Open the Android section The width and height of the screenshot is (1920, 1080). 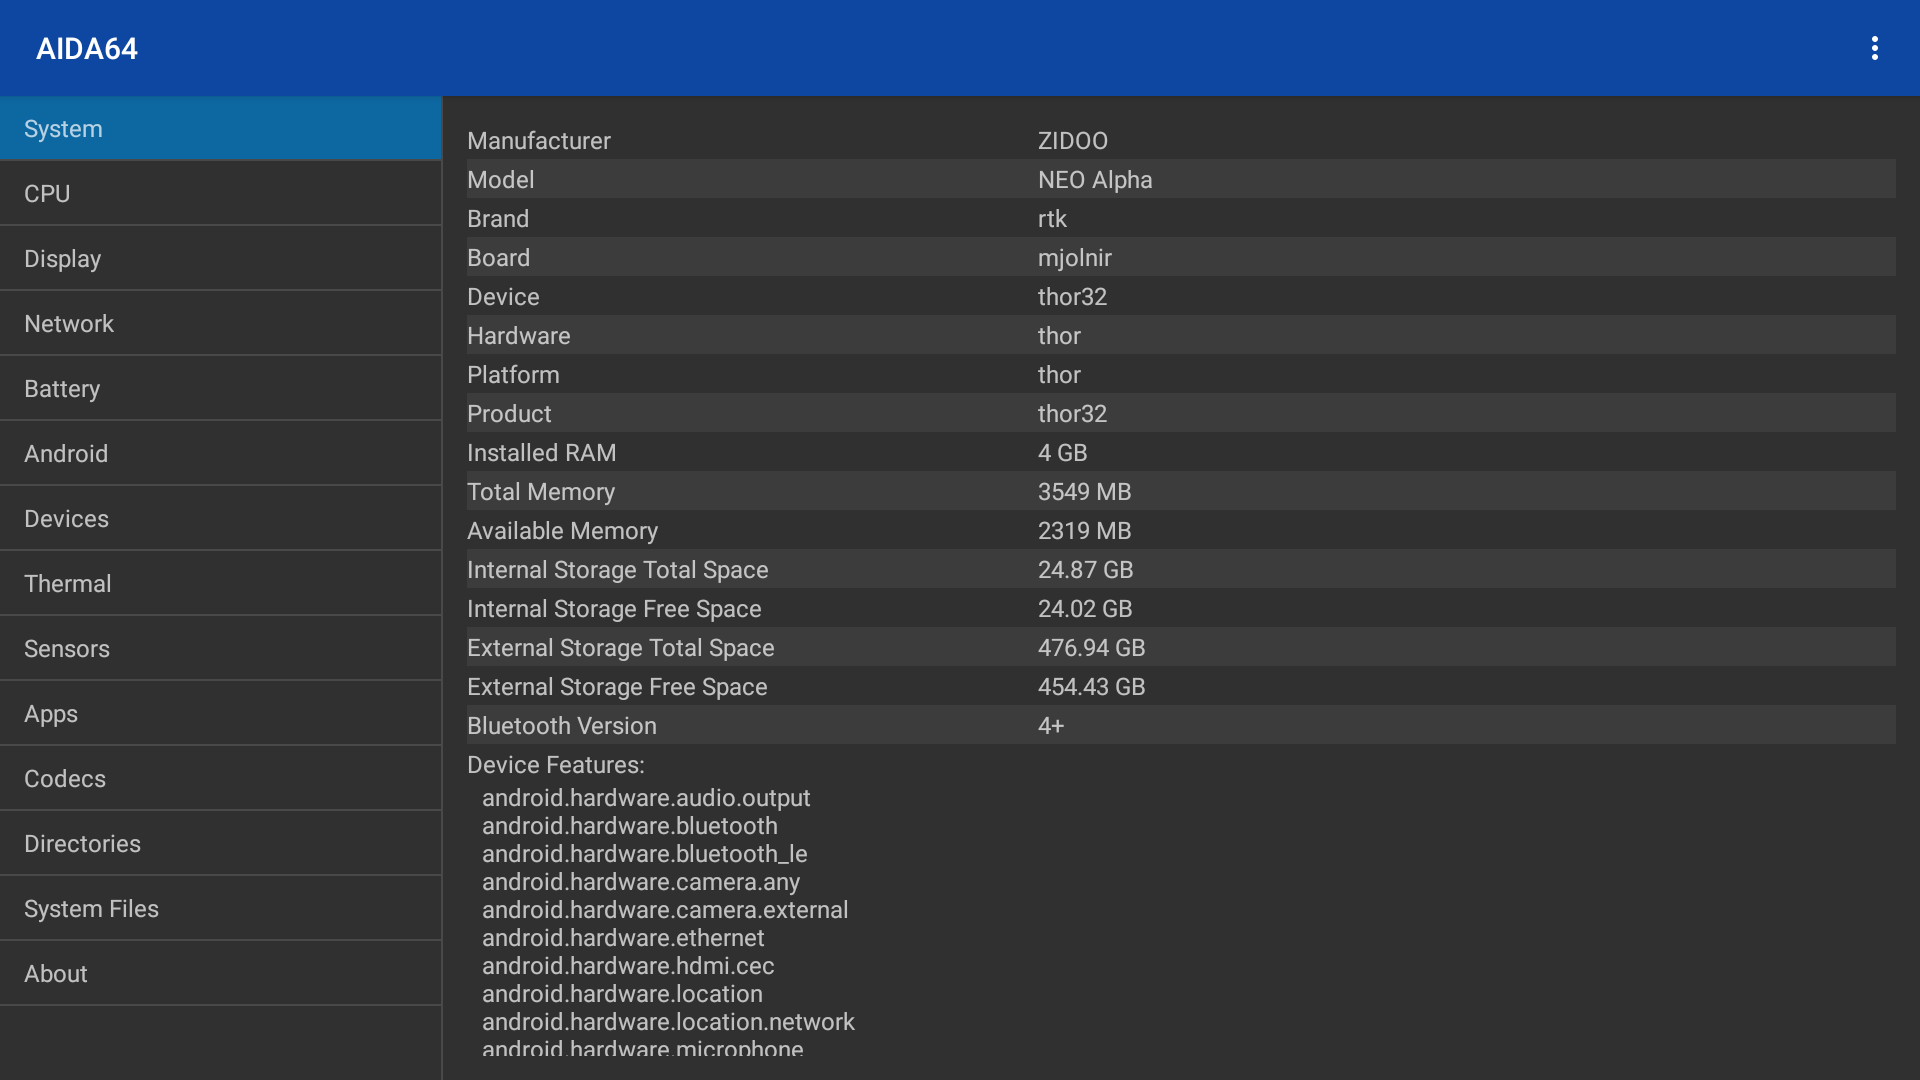pos(220,454)
